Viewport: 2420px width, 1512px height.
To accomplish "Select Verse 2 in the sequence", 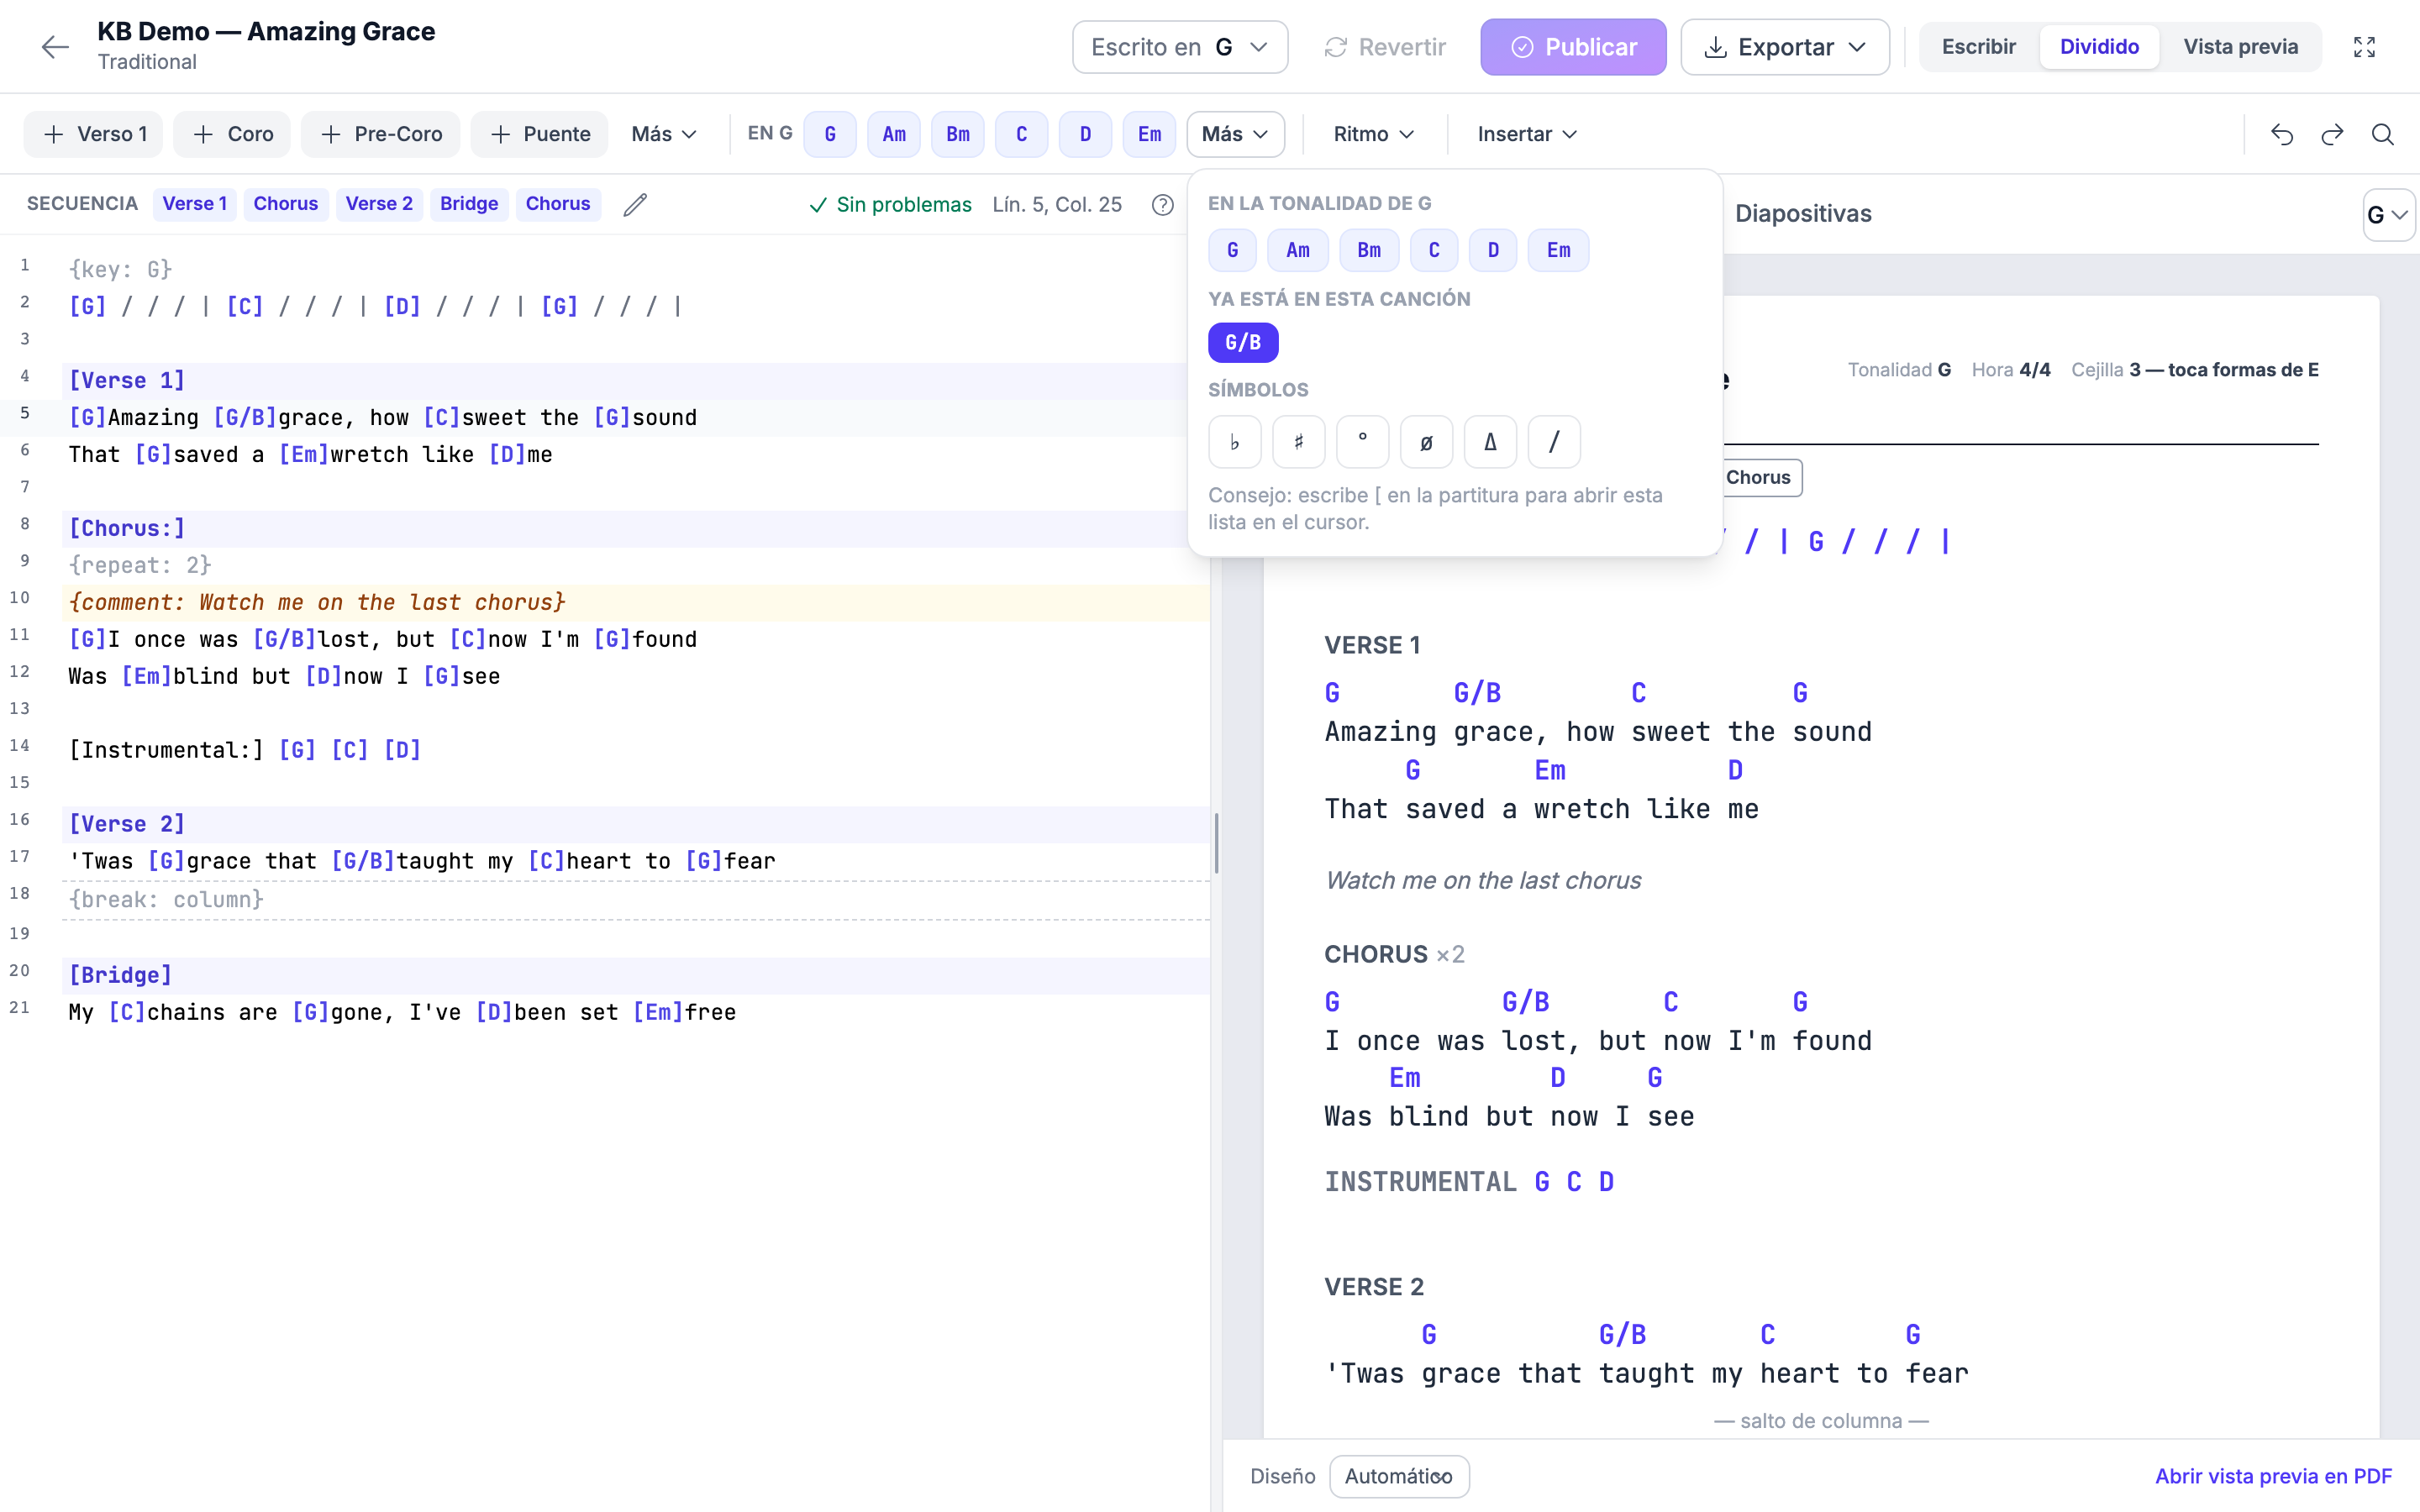I will coord(379,204).
